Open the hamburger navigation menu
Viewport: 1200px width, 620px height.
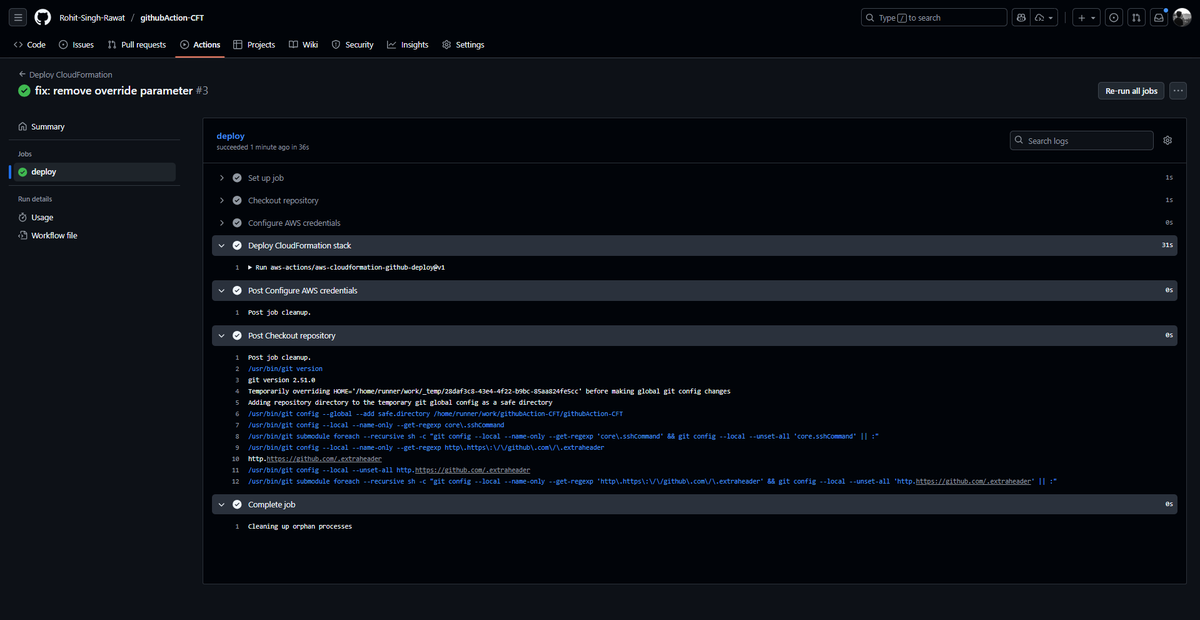(x=18, y=17)
